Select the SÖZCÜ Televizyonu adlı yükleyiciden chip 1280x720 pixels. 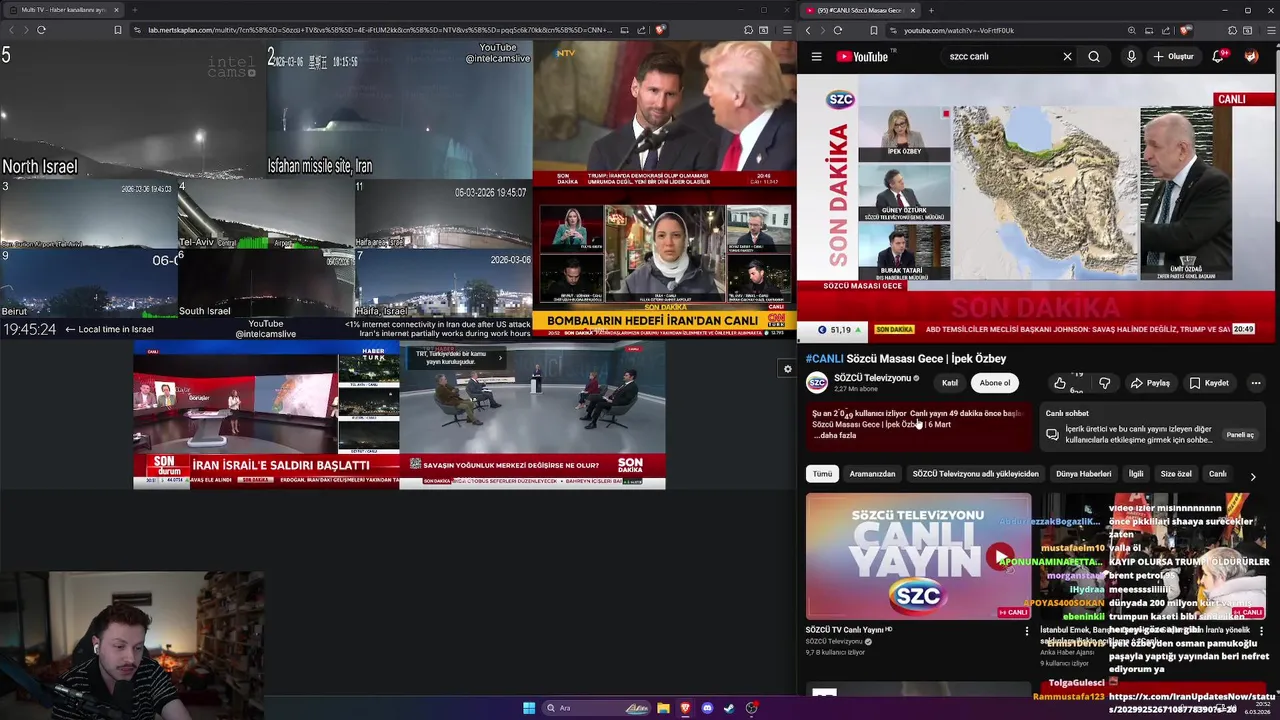click(x=975, y=474)
